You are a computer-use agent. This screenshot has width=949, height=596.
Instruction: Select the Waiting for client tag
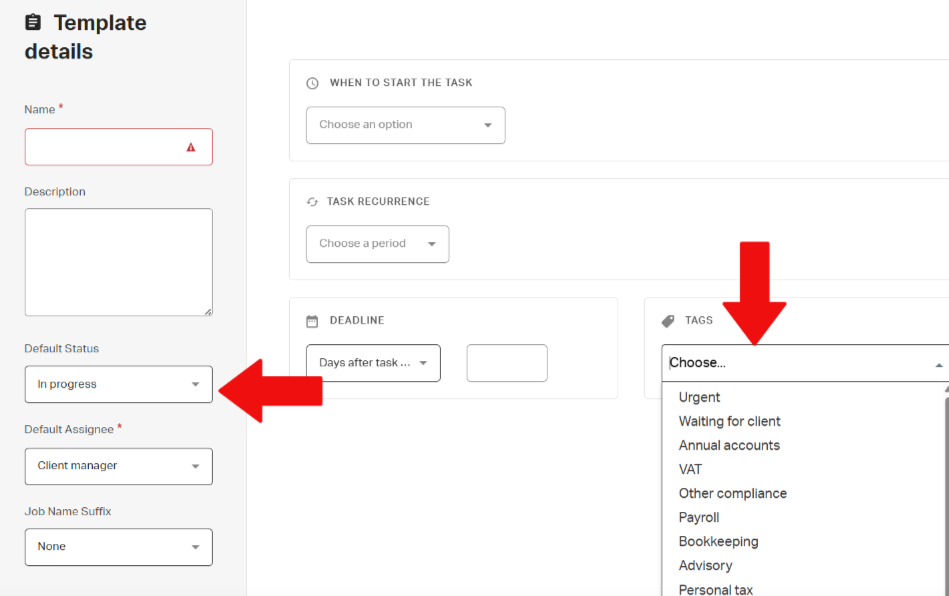729,421
